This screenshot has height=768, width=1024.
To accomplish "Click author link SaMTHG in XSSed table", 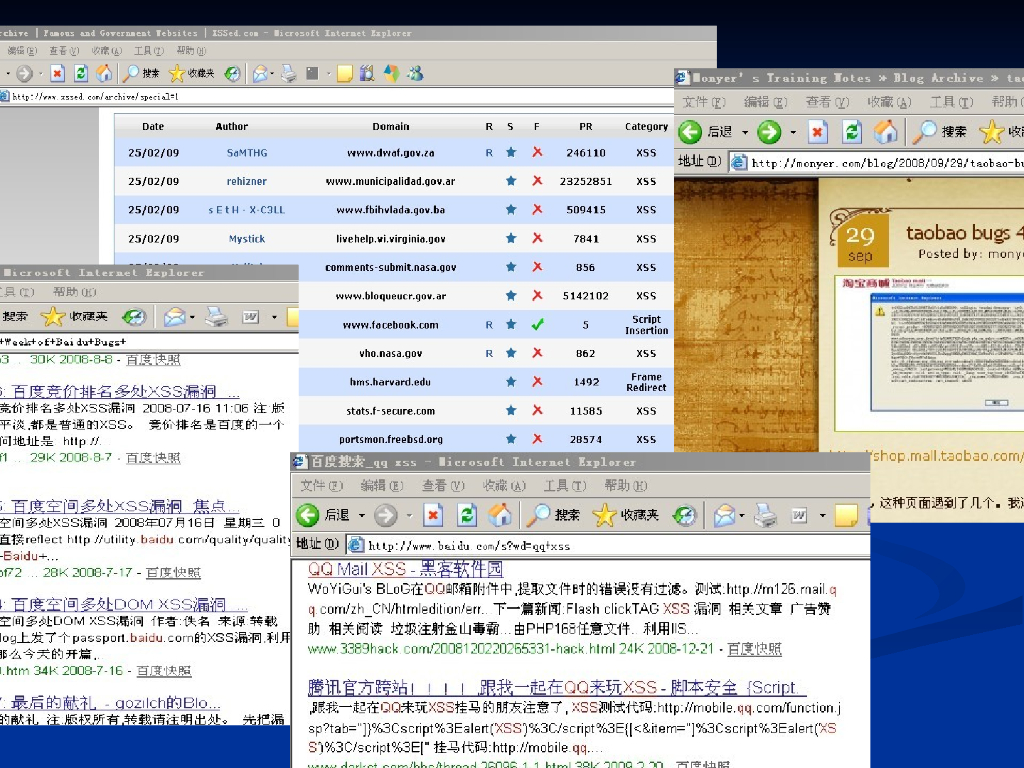I will pyautogui.click(x=247, y=153).
